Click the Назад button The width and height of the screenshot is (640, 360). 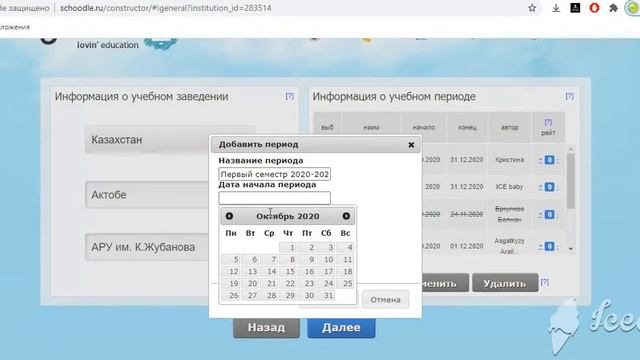266,327
